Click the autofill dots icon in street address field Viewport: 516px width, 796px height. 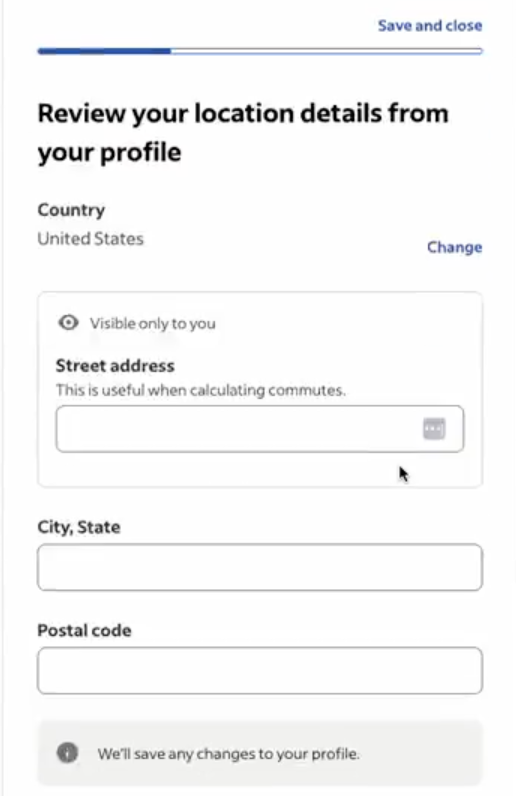click(x=434, y=428)
